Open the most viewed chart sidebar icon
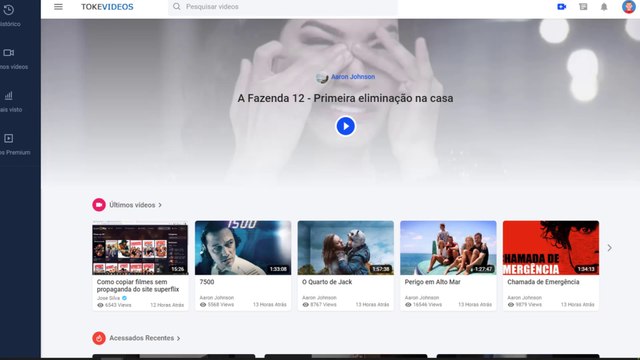This screenshot has width=640, height=360. 9,96
